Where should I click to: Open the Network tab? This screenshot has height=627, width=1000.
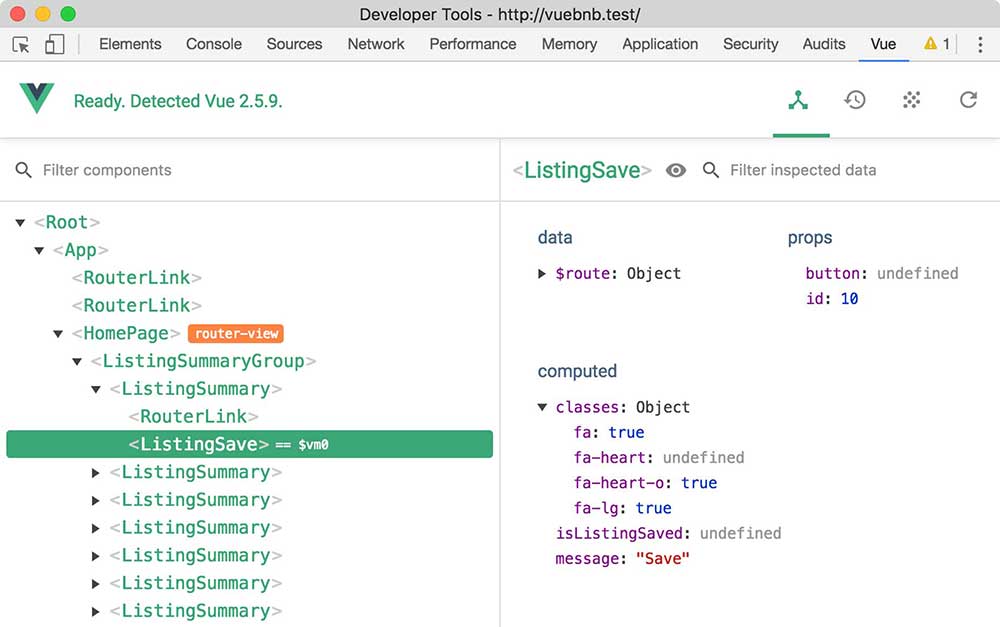click(376, 44)
